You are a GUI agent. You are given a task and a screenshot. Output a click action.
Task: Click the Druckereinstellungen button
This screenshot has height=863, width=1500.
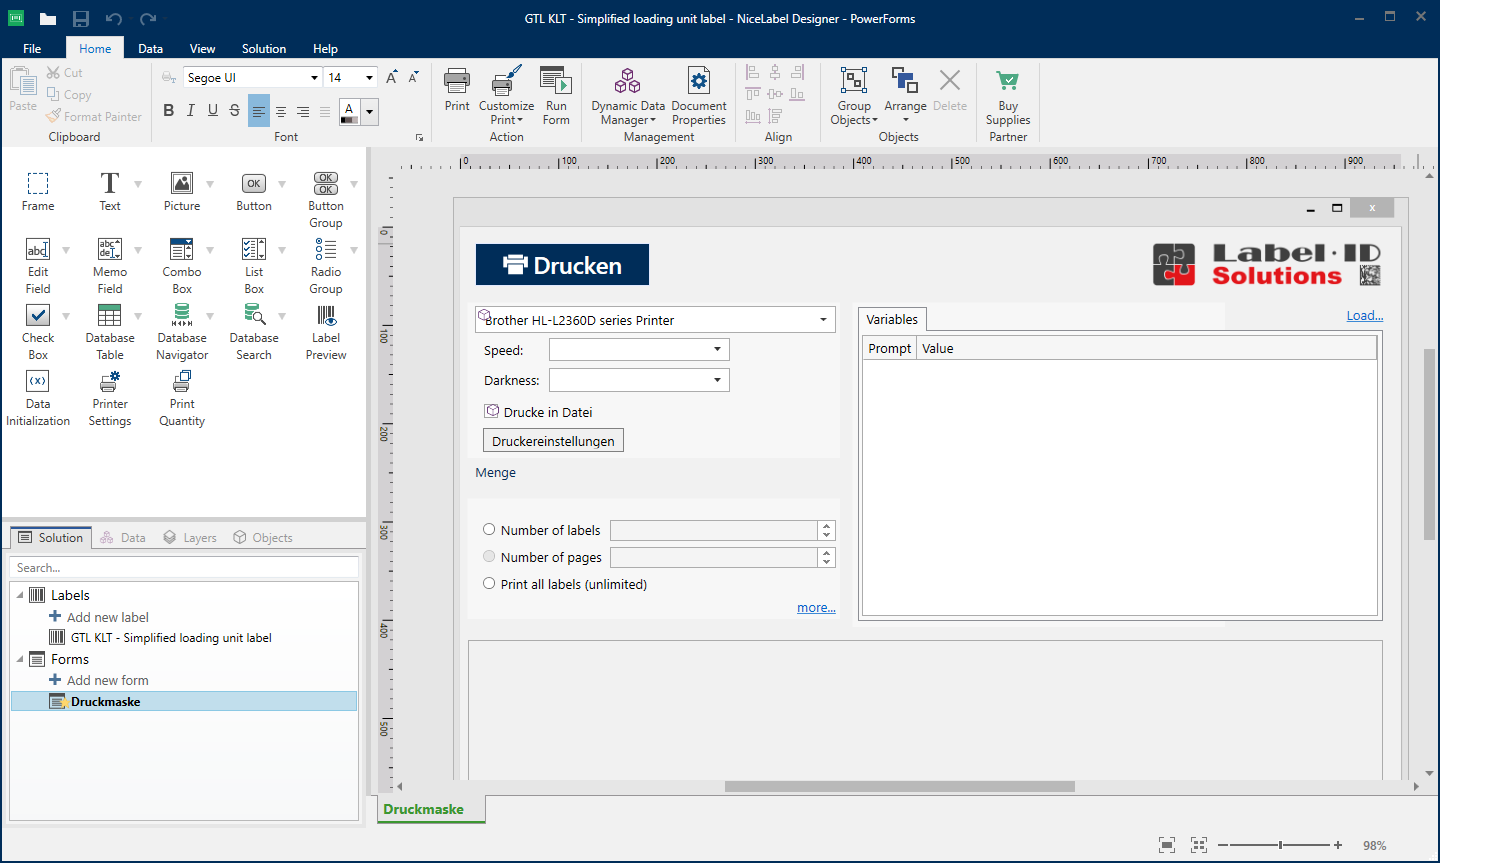[x=553, y=441]
